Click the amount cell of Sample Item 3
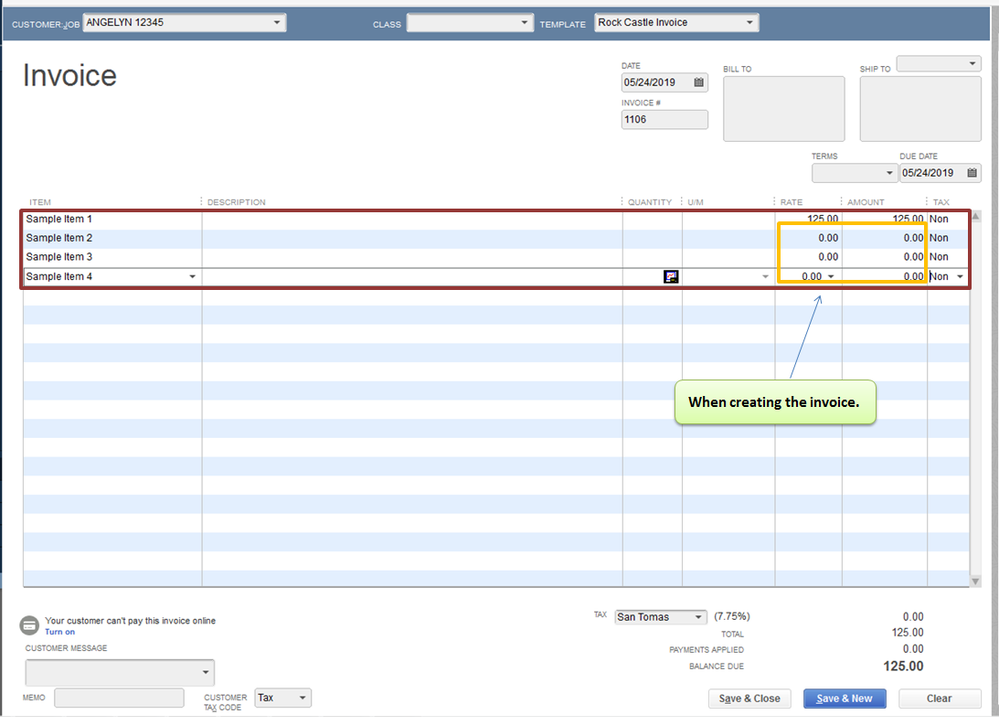Image resolution: width=999 pixels, height=717 pixels. click(885, 257)
